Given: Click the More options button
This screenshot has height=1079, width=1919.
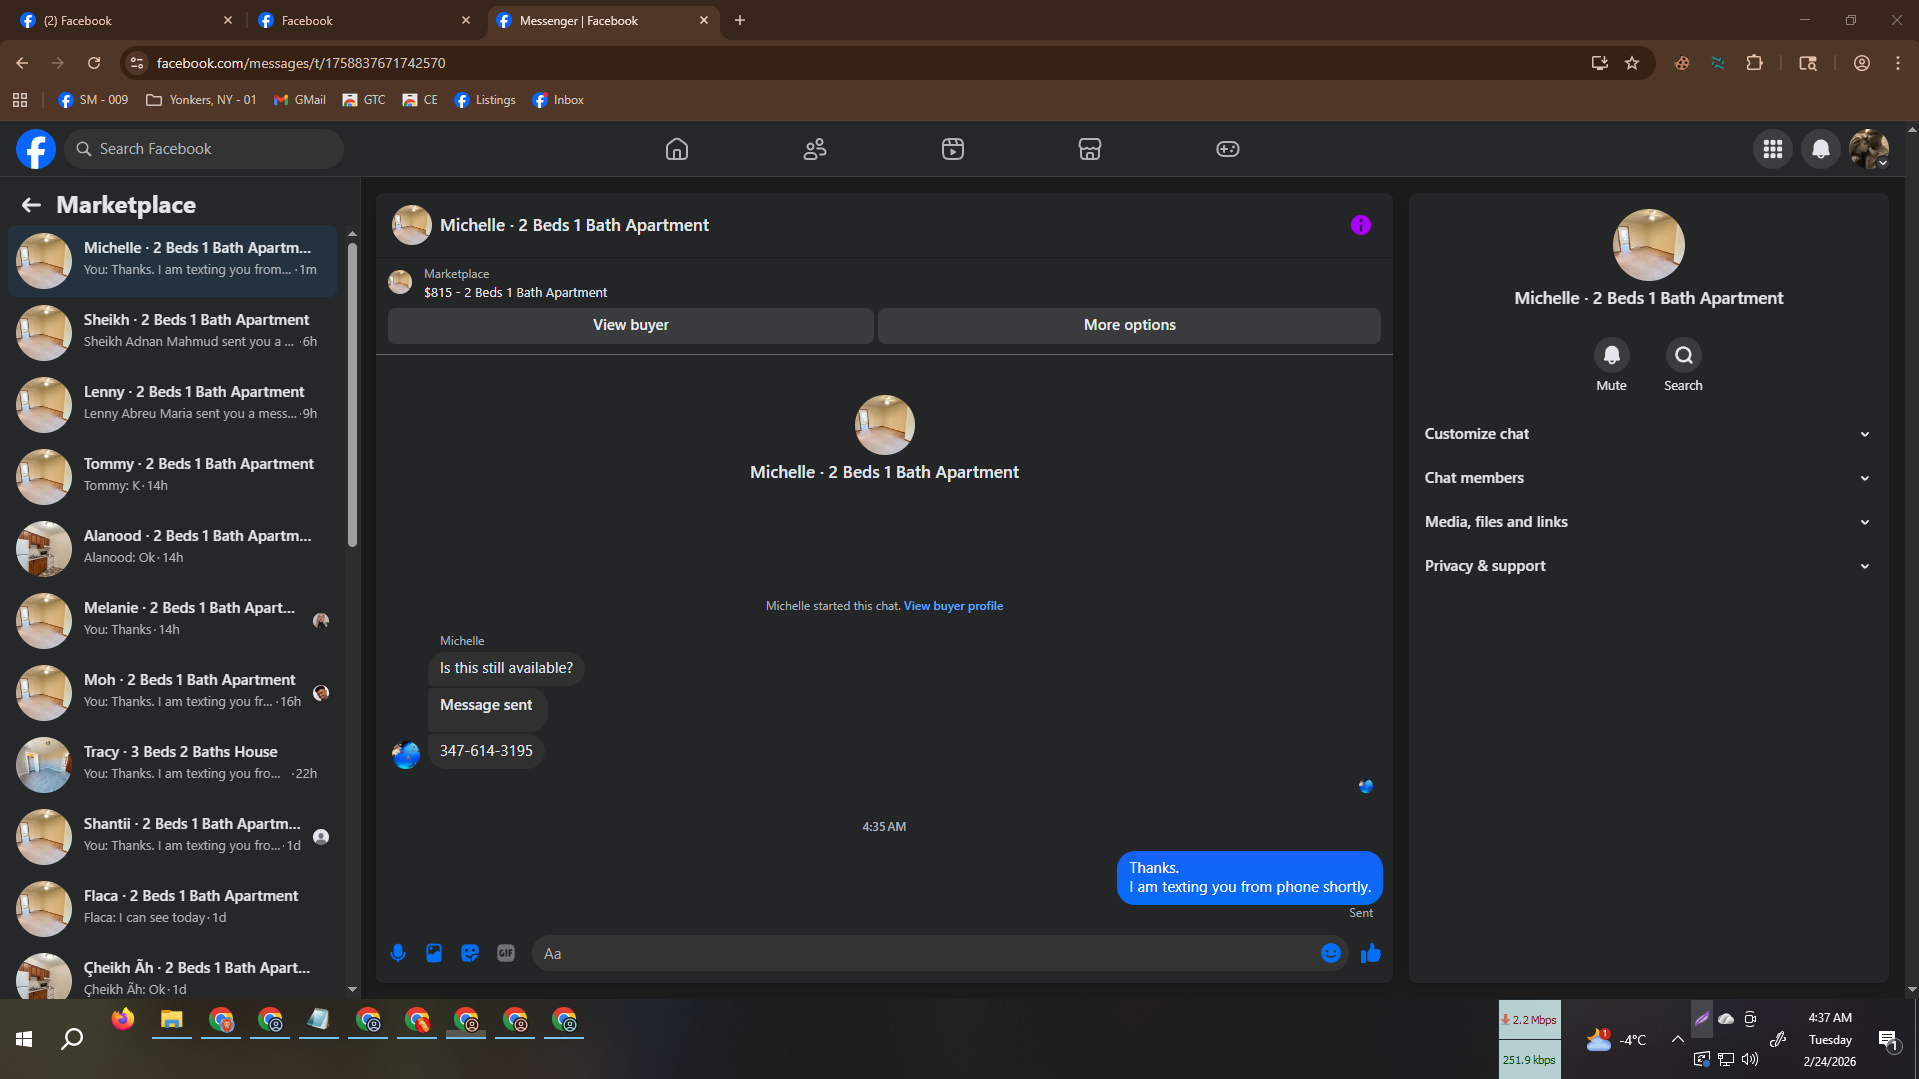Looking at the screenshot, I should tap(1129, 325).
